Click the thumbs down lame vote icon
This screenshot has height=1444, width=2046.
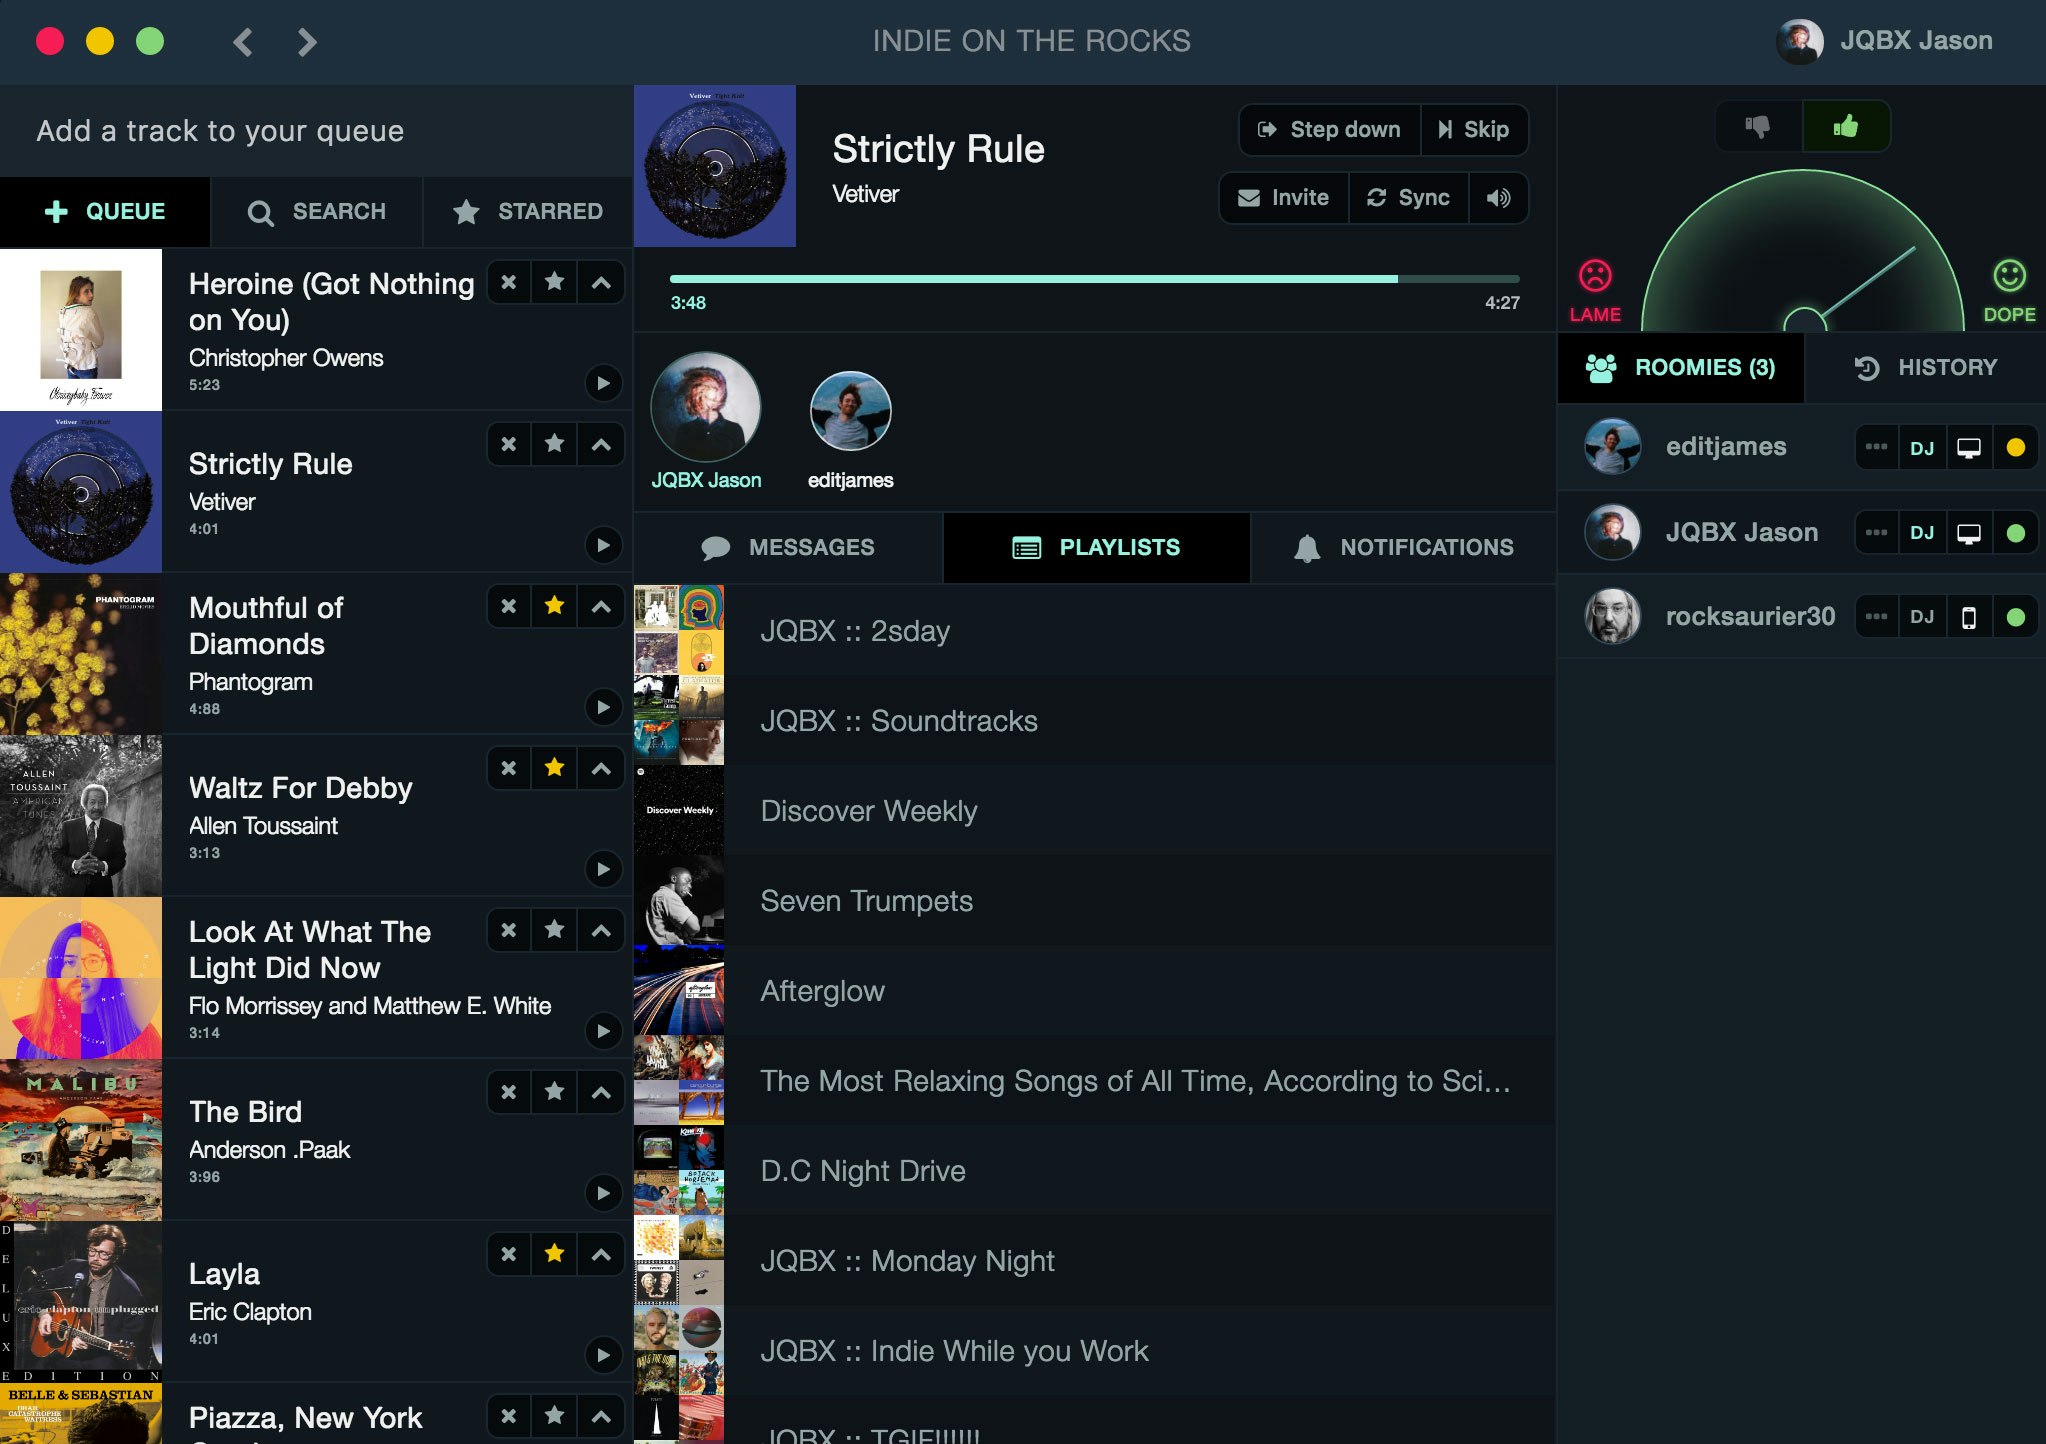click(1757, 126)
